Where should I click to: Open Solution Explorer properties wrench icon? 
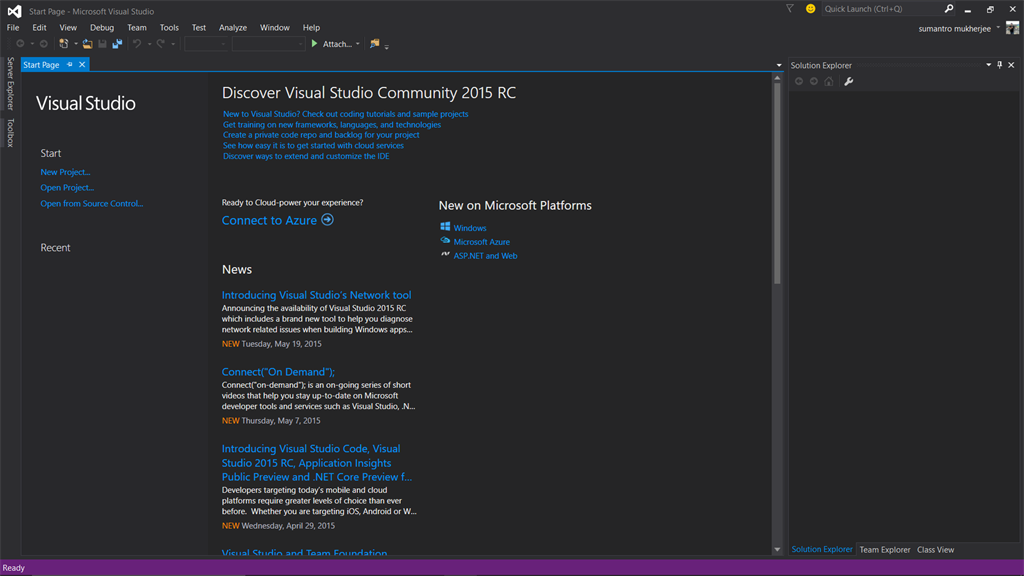click(849, 82)
